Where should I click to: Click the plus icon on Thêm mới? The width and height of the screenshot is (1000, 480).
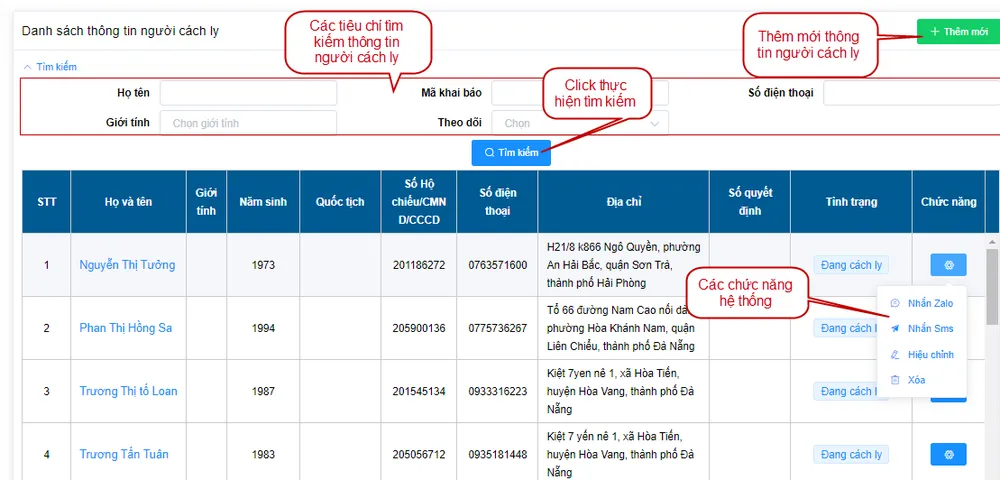(935, 32)
